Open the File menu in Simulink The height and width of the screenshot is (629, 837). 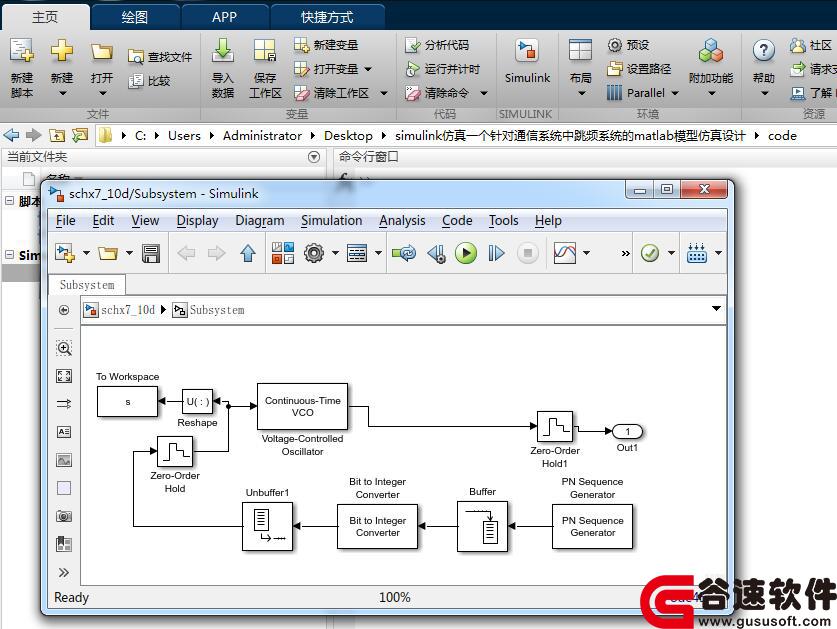pos(66,221)
